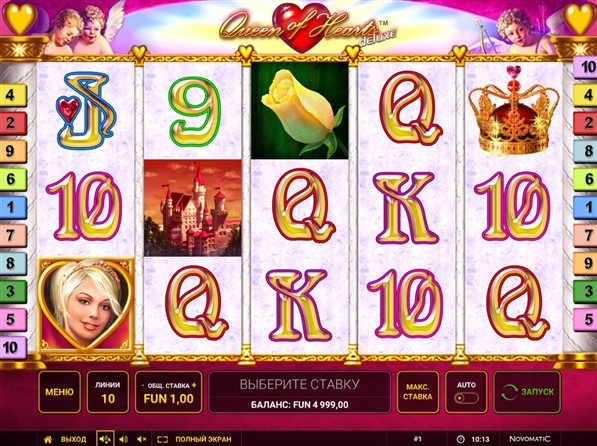
Task: Click the ВЫХОД exit link
Action: coord(73,439)
